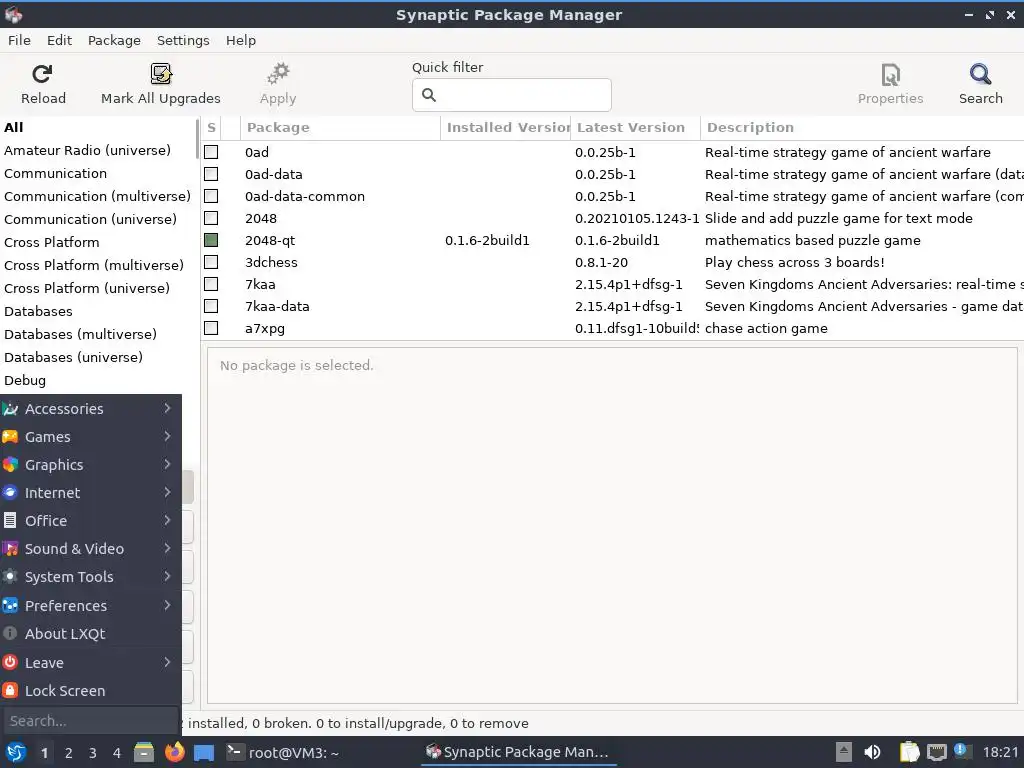Mark checkbox for 3dchess package
The image size is (1024, 768).
[x=211, y=262]
